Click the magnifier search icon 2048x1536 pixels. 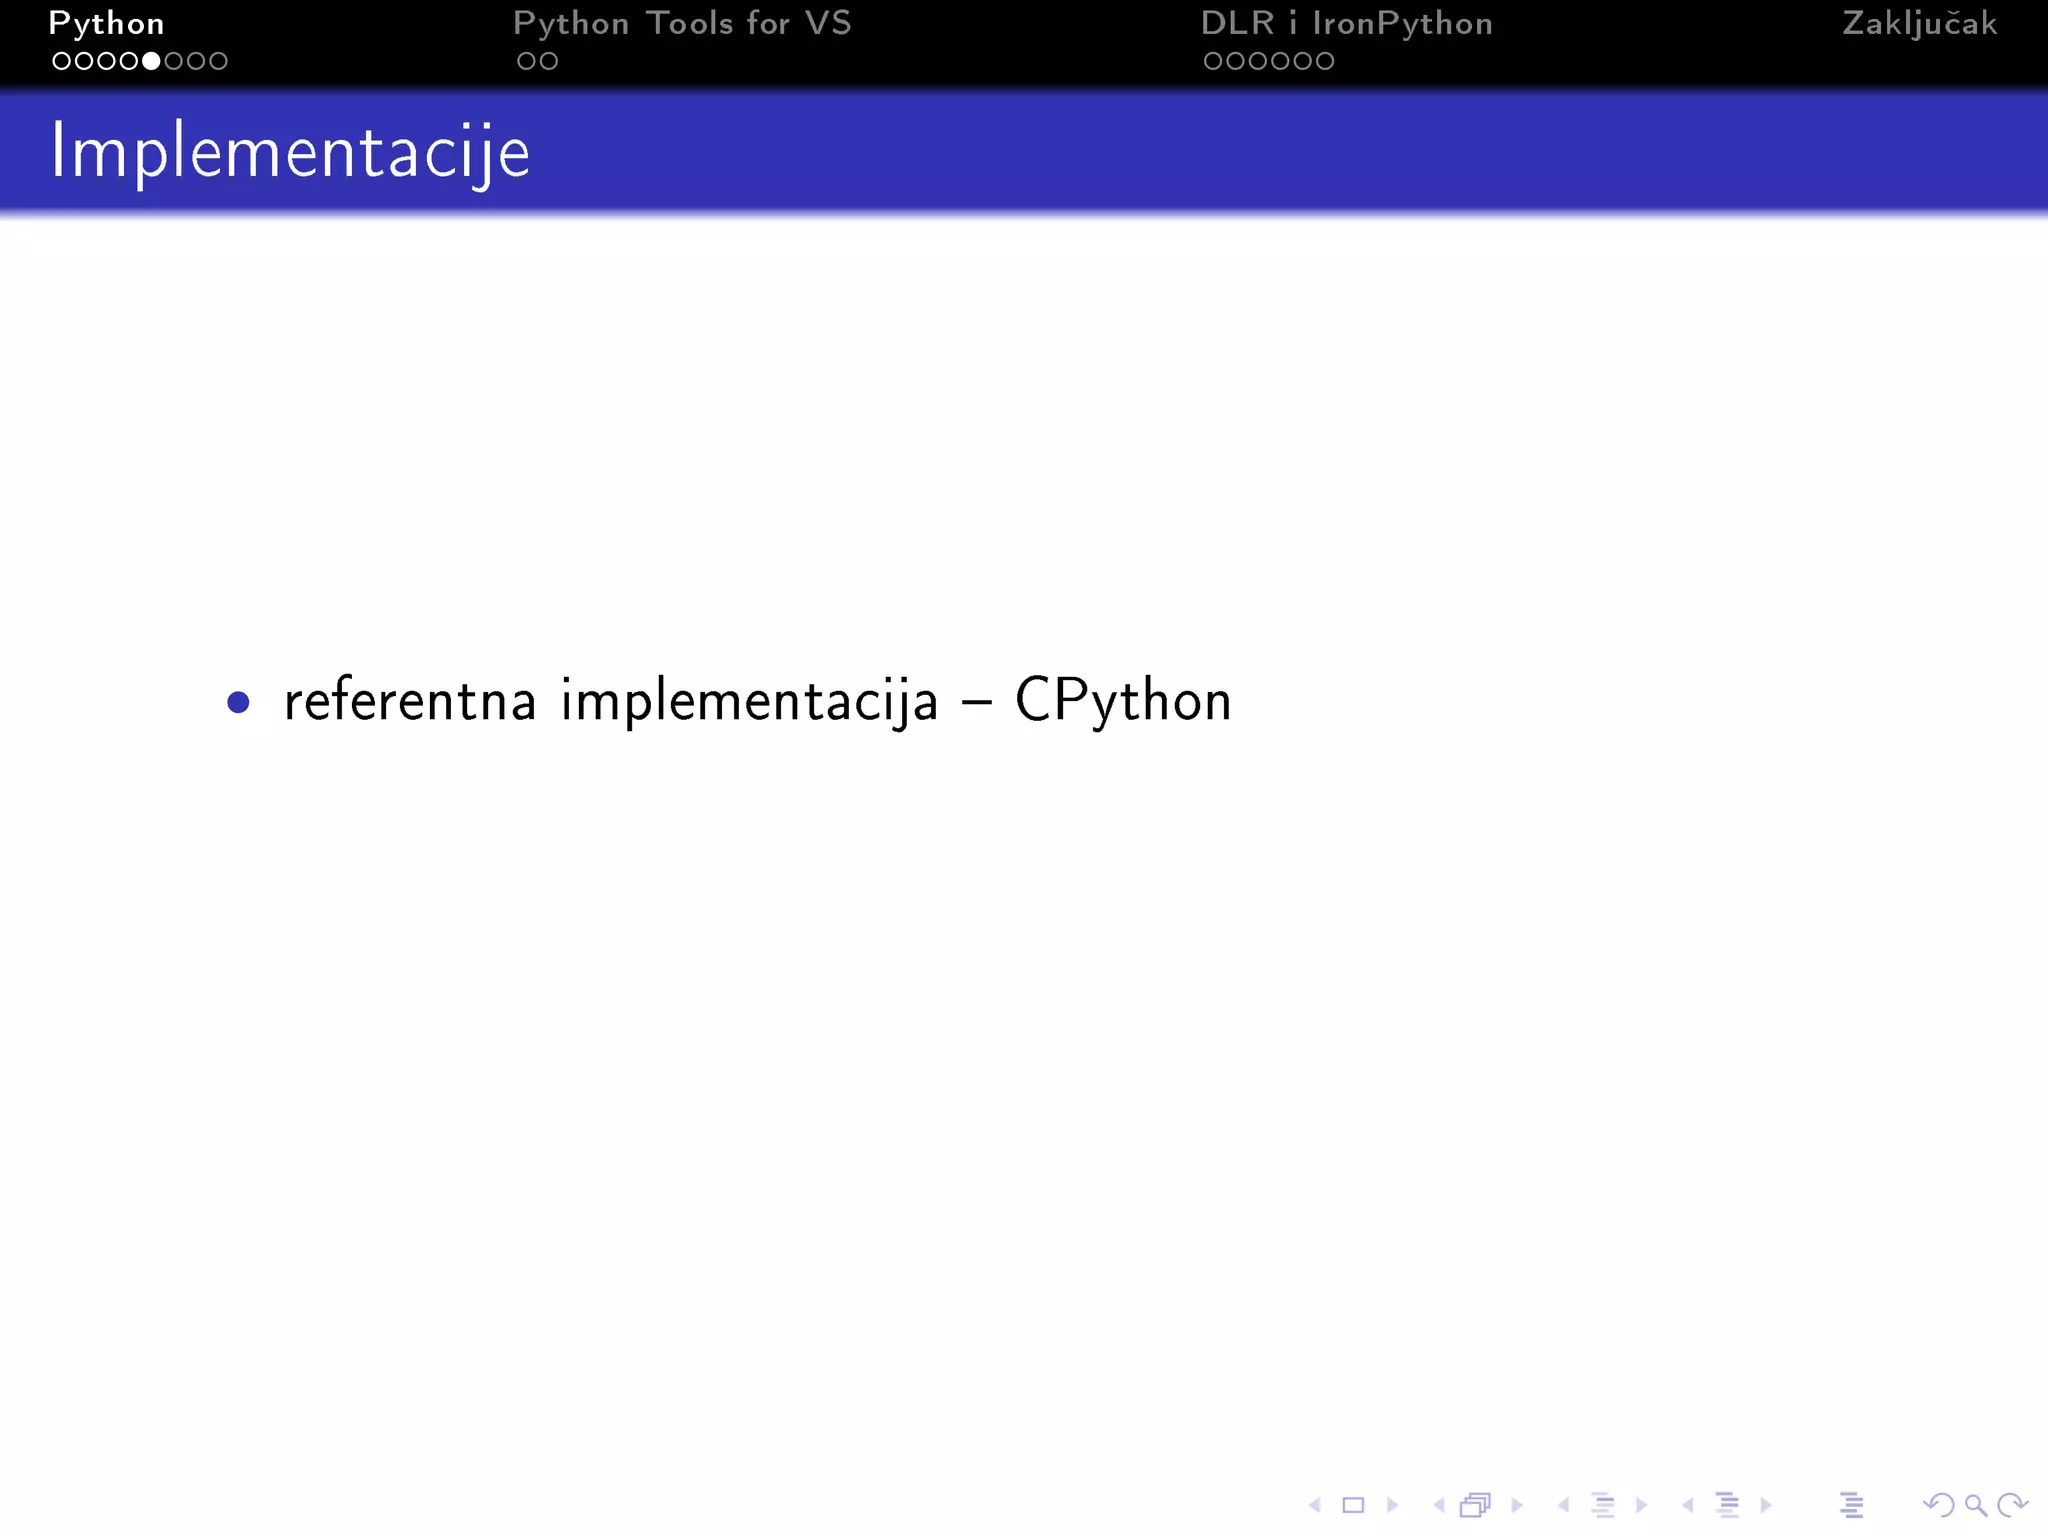point(1975,1505)
